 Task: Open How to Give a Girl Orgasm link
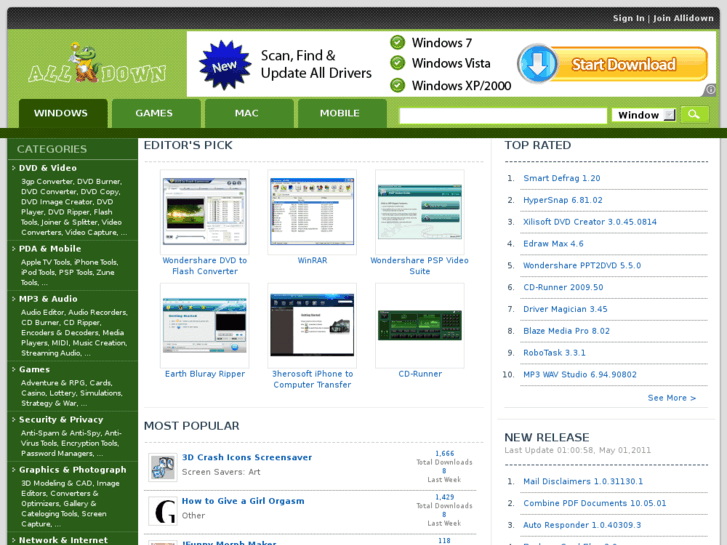[x=243, y=501]
